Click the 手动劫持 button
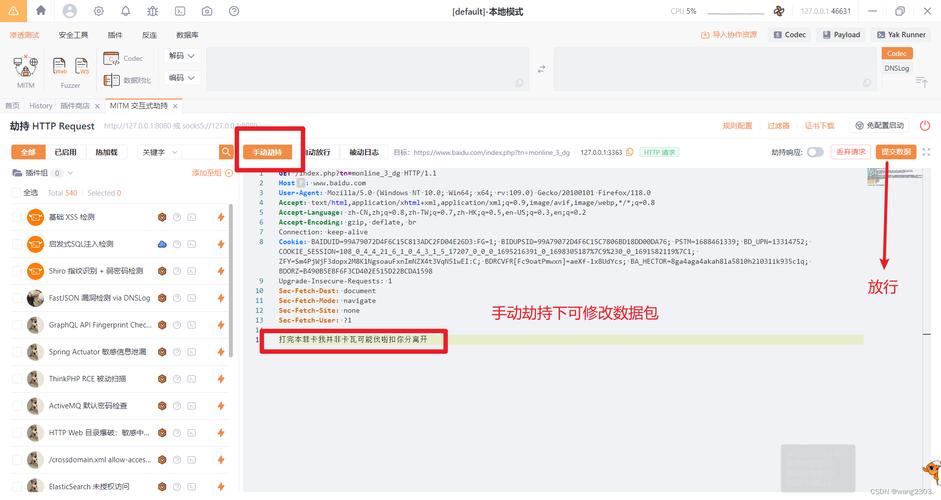Image resolution: width=941 pixels, height=500 pixels. pos(267,152)
